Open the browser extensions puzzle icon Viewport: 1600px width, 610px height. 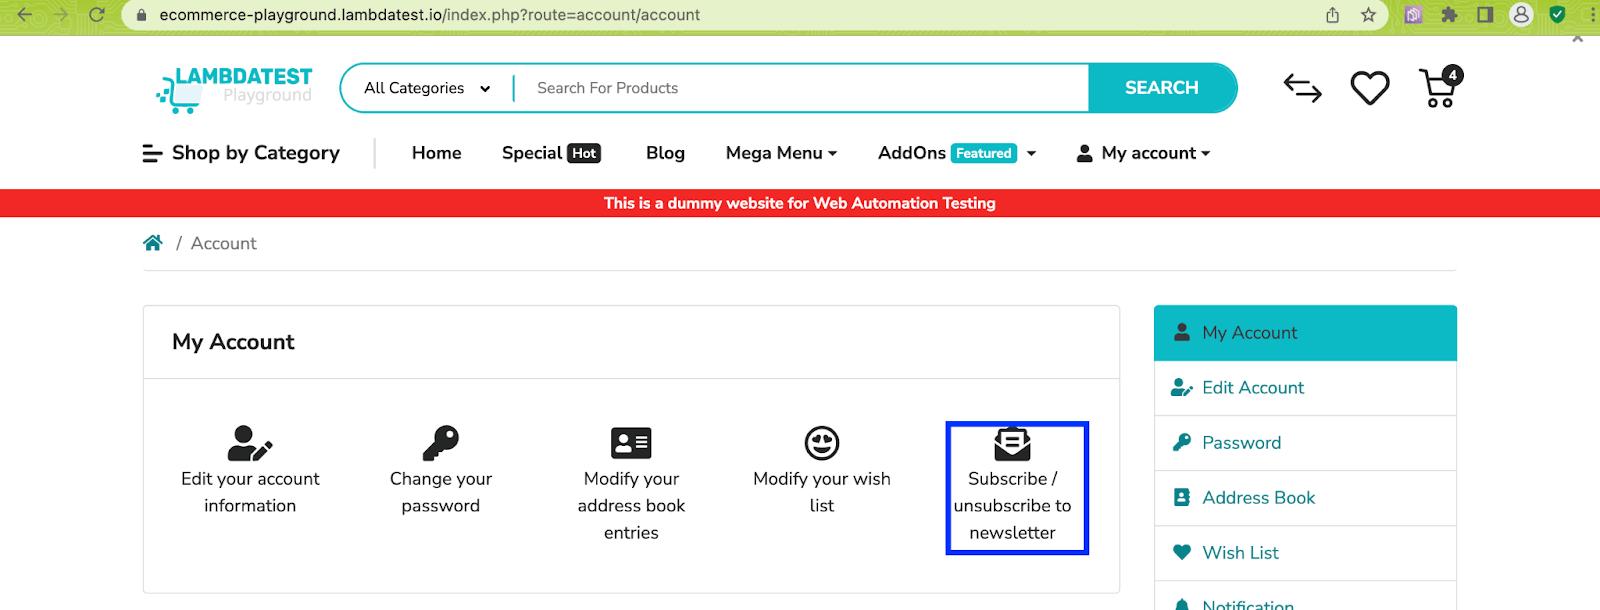click(x=1449, y=15)
